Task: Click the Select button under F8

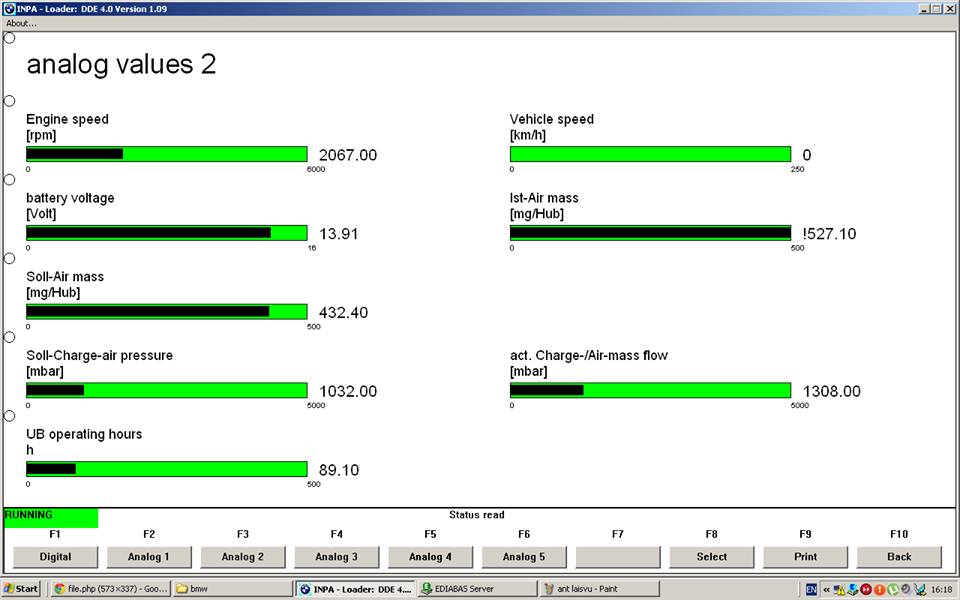Action: click(x=711, y=557)
